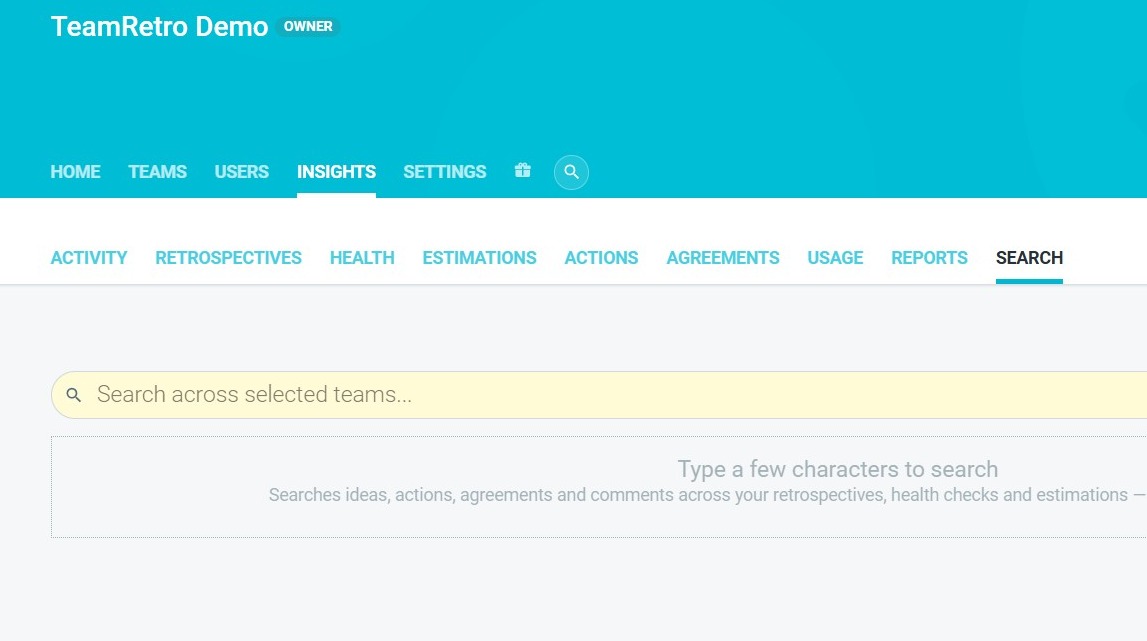
Task: View the HEALTH sub-tab
Action: point(362,258)
